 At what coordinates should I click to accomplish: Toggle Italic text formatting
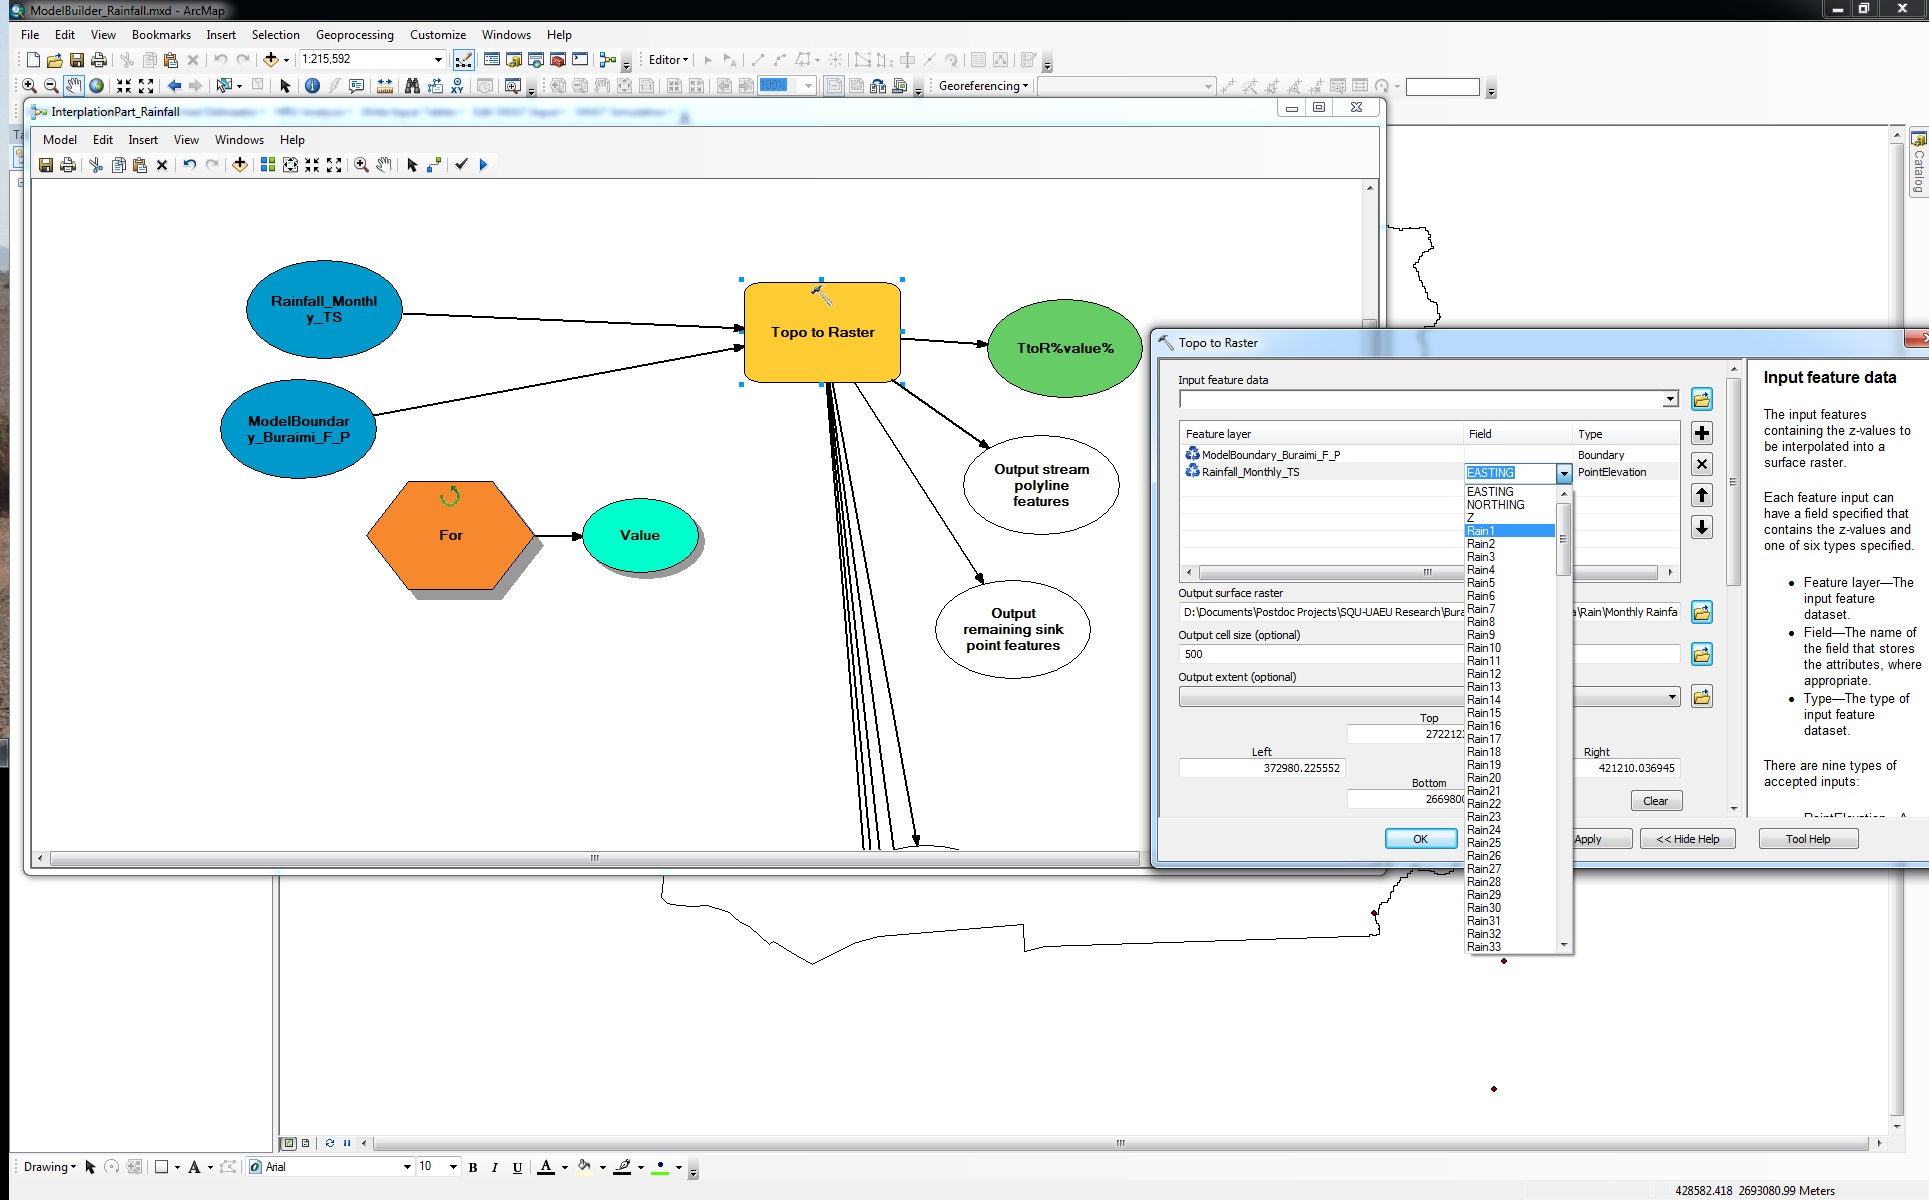coord(494,1167)
